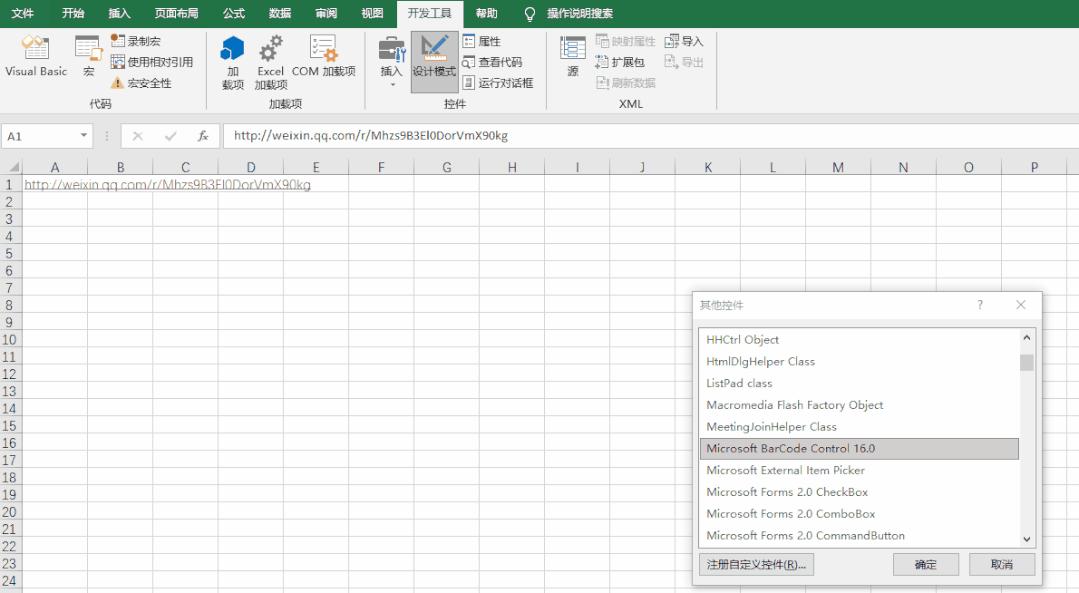
Task: Click the select-all corner of the sheet
Action: pos(12,166)
